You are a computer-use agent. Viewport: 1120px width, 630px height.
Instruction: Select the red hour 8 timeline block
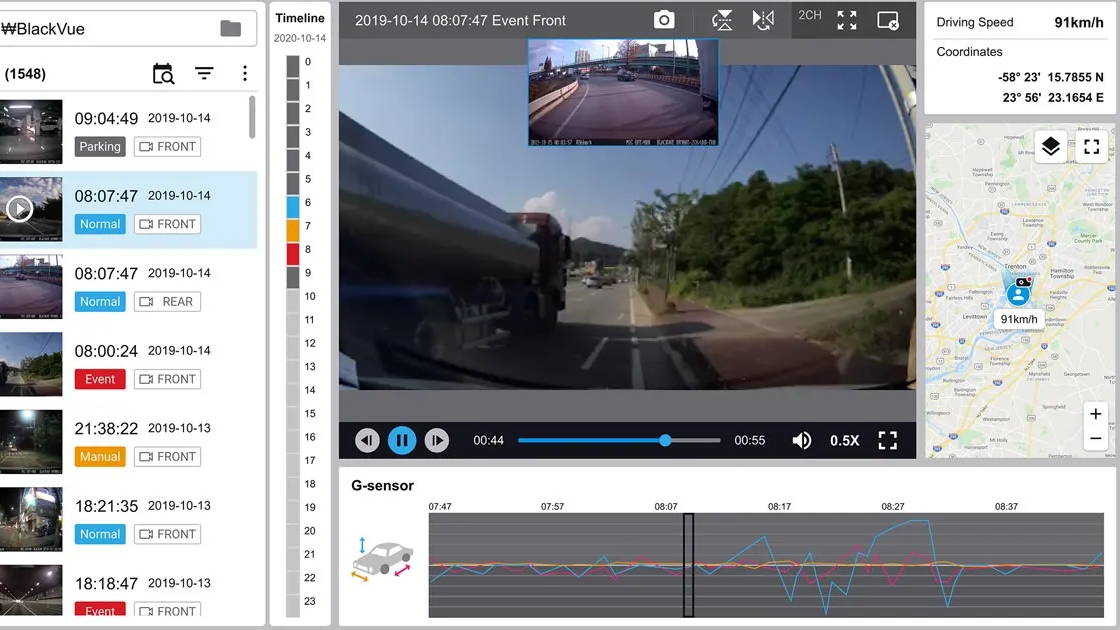coord(293,254)
